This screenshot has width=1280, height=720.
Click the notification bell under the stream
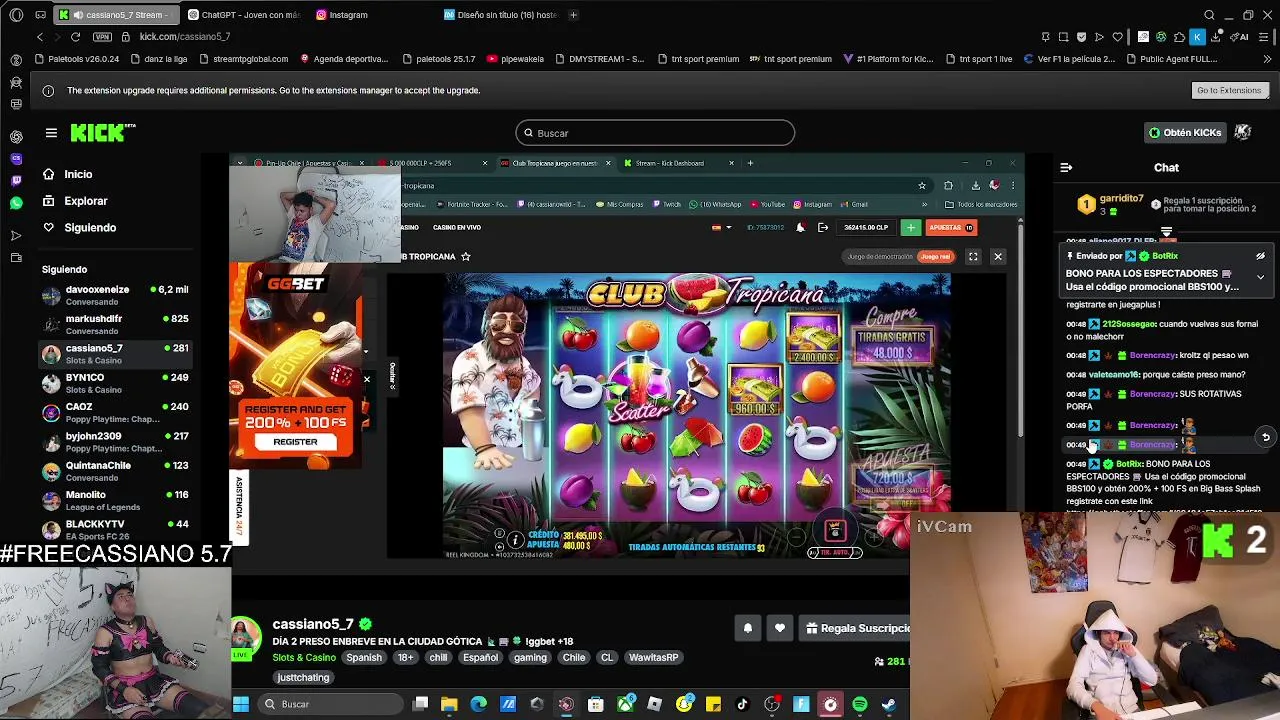click(x=747, y=628)
